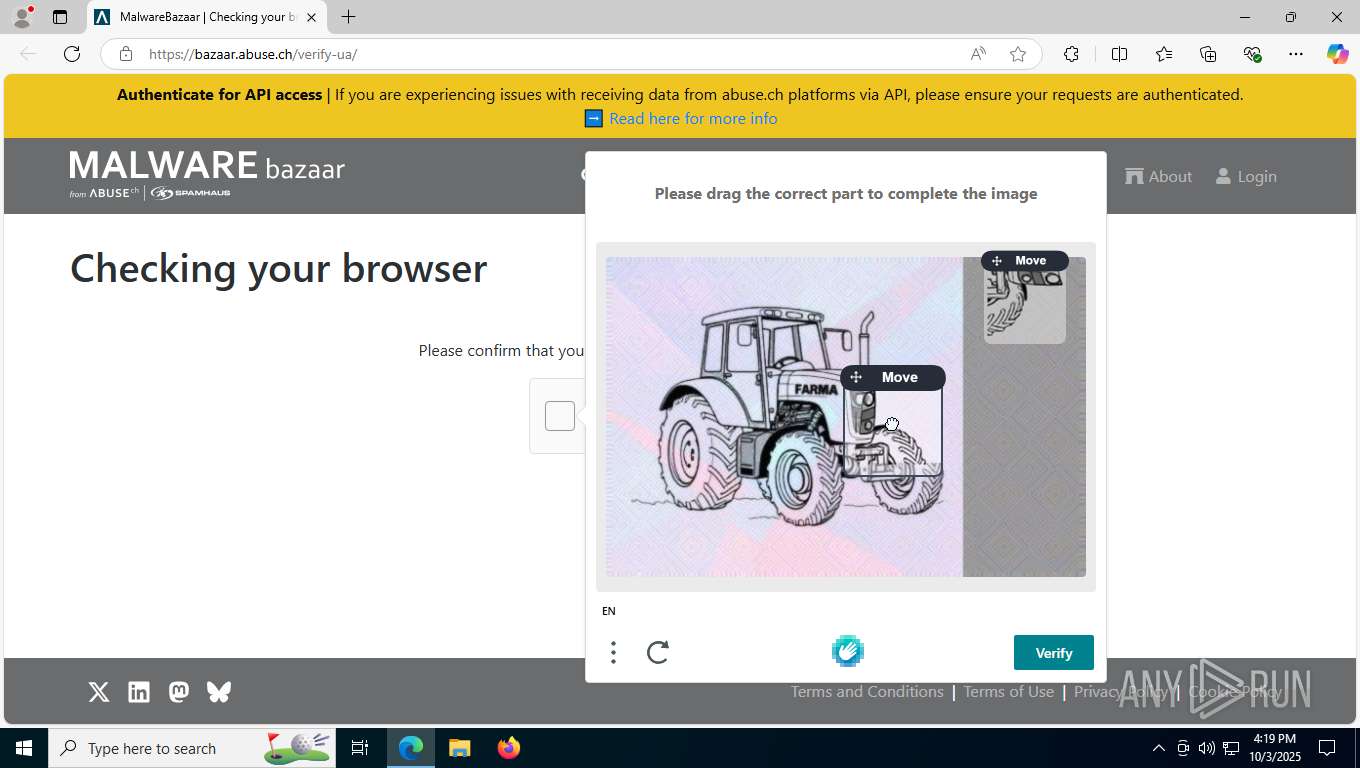This screenshot has height=768, width=1360.
Task: Open File Explorer from taskbar
Action: pos(459,748)
